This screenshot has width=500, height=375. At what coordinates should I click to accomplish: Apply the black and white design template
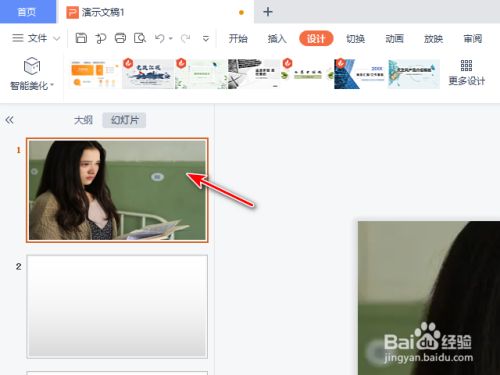click(x=254, y=74)
